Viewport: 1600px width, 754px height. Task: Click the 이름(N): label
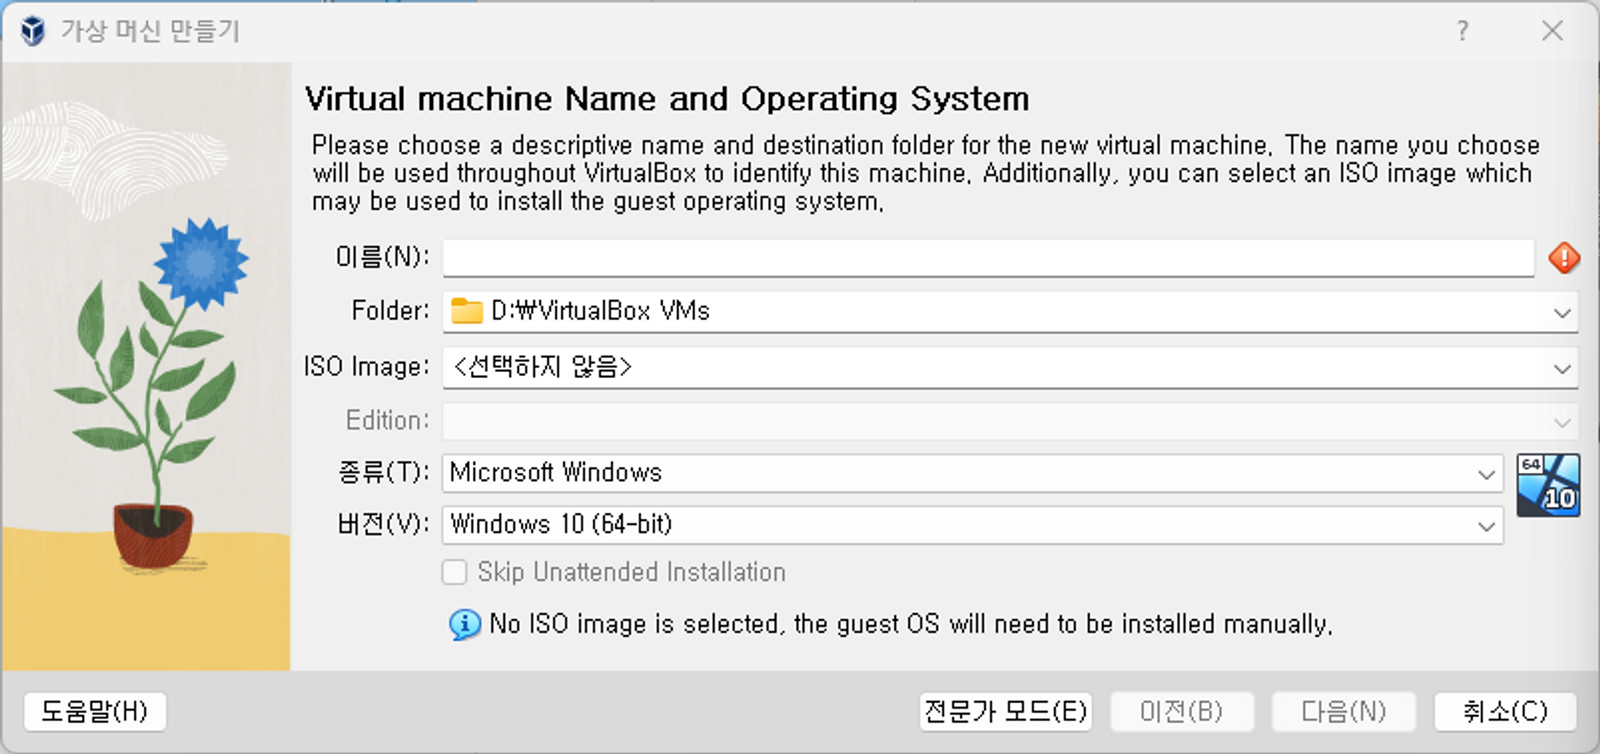click(x=382, y=258)
